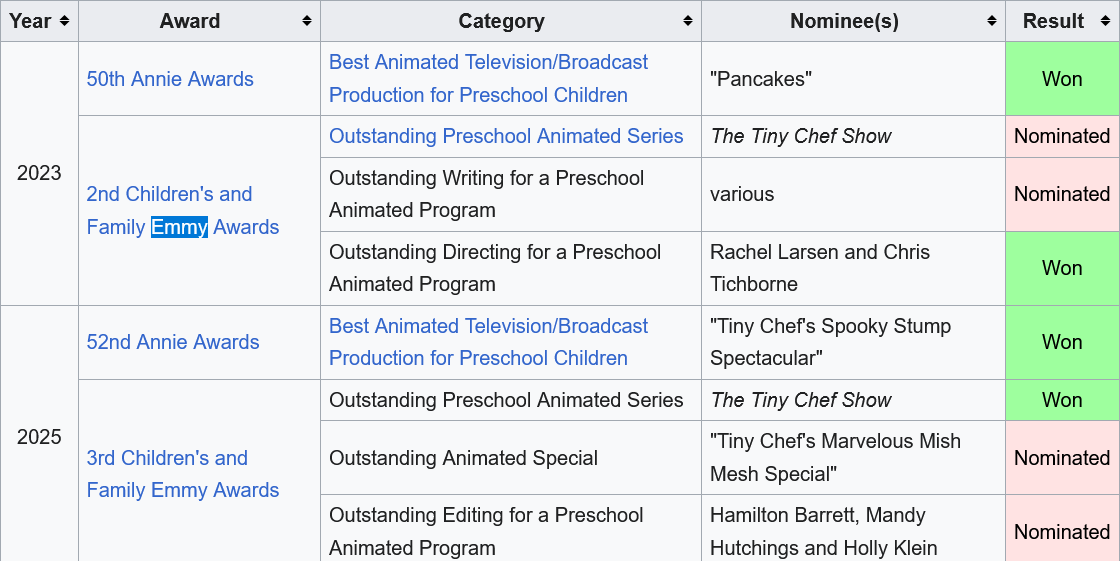Viewport: 1120px width, 561px height.
Task: Click the 2023 year cell
Action: 39,174
